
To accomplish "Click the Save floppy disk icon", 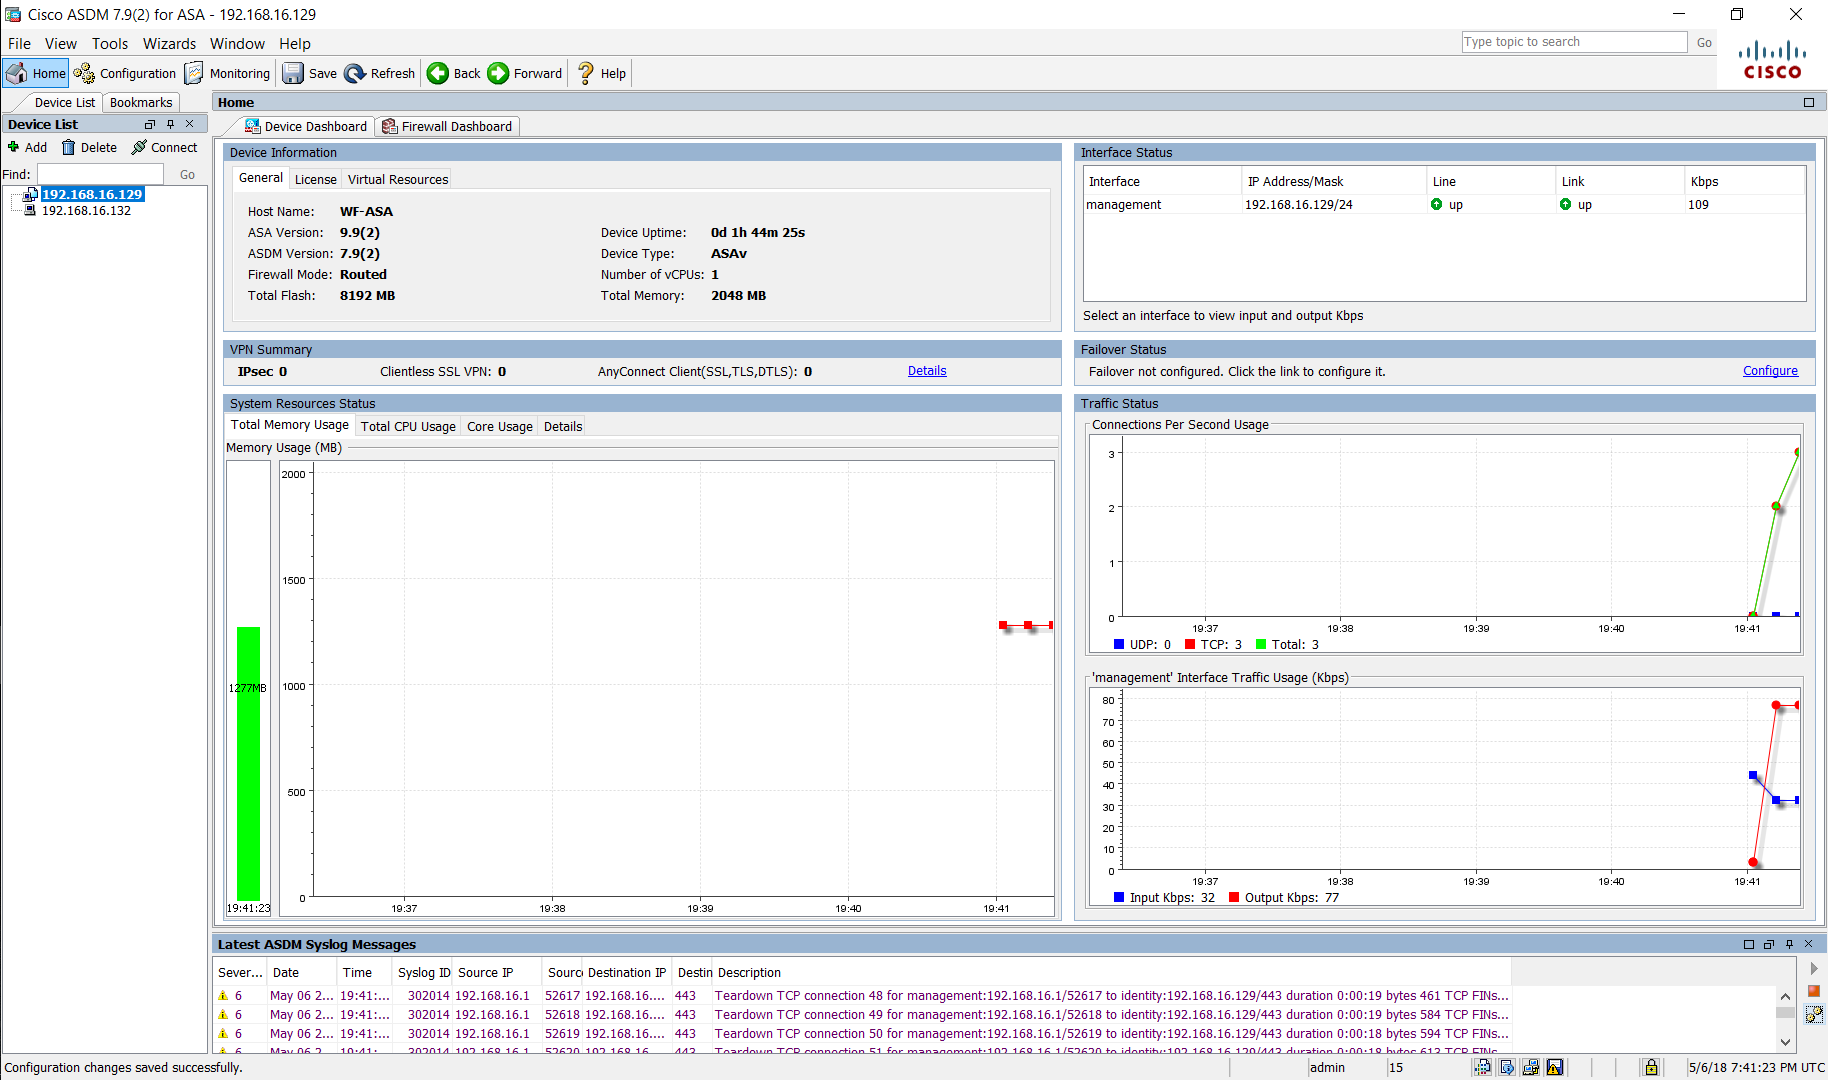I will [x=293, y=73].
